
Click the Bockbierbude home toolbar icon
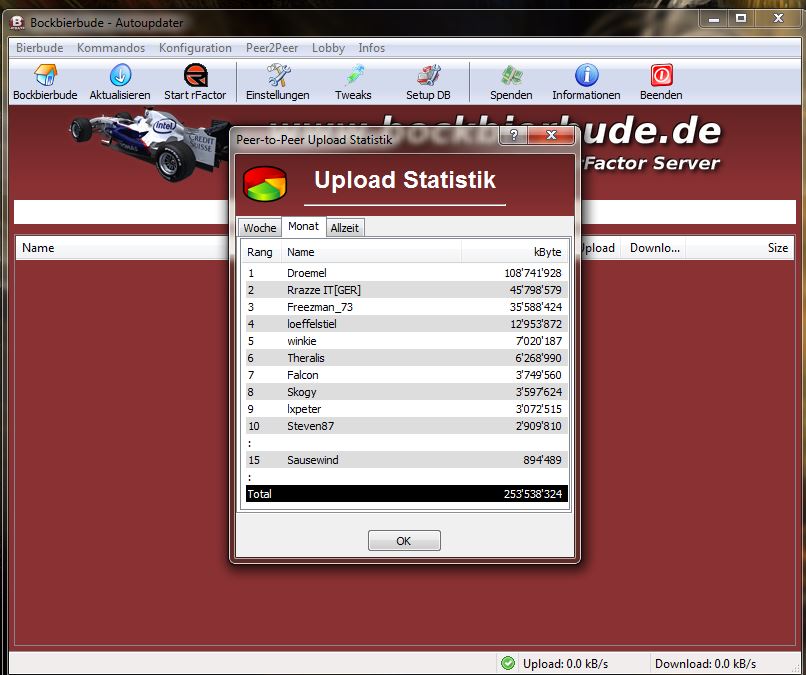click(46, 76)
